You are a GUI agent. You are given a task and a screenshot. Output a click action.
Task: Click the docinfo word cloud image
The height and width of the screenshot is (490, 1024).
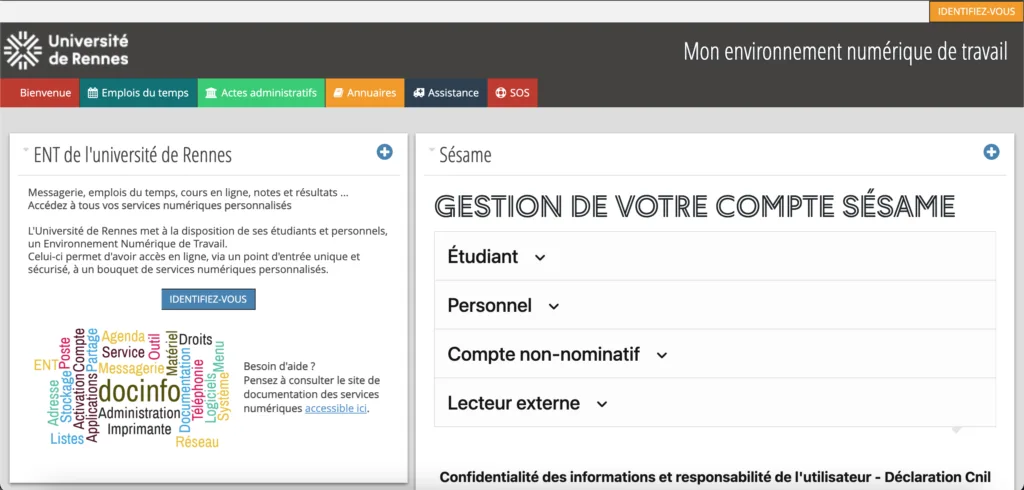pos(133,387)
